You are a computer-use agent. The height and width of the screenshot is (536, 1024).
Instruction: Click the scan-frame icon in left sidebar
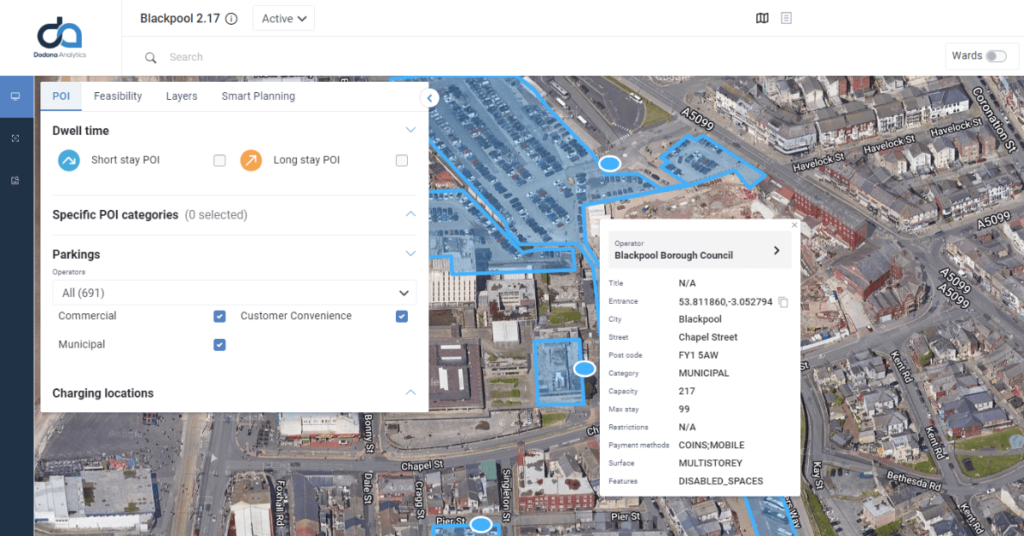pos(15,138)
